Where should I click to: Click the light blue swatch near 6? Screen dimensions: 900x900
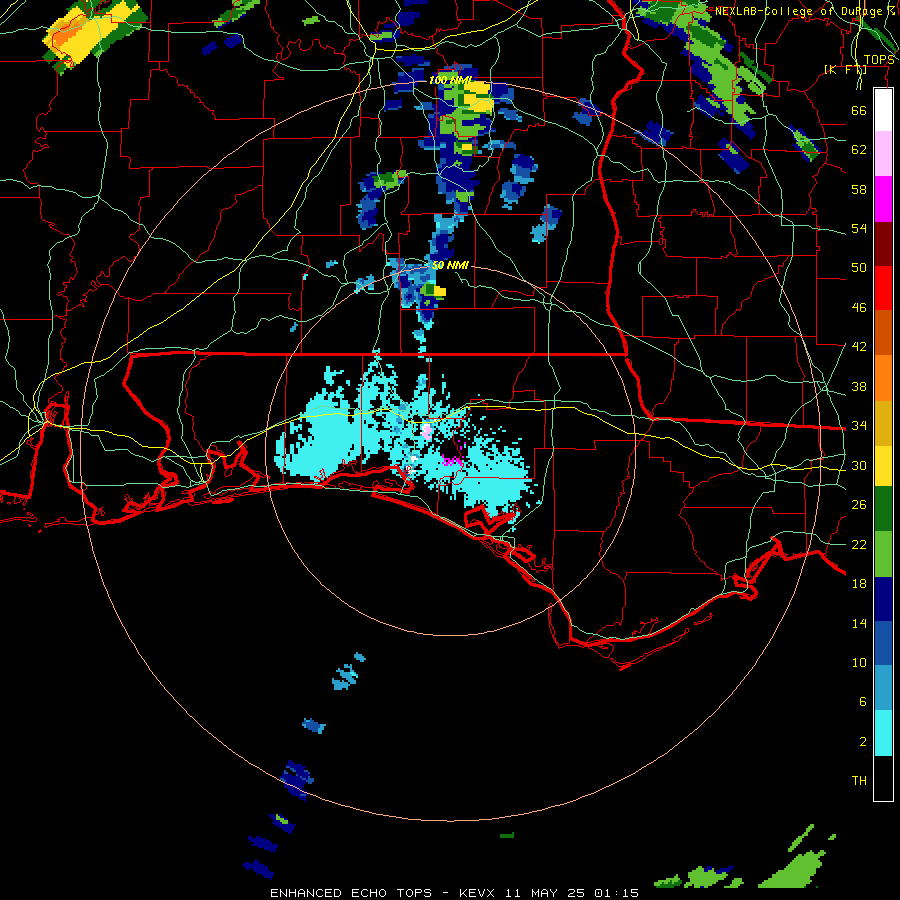point(883,688)
